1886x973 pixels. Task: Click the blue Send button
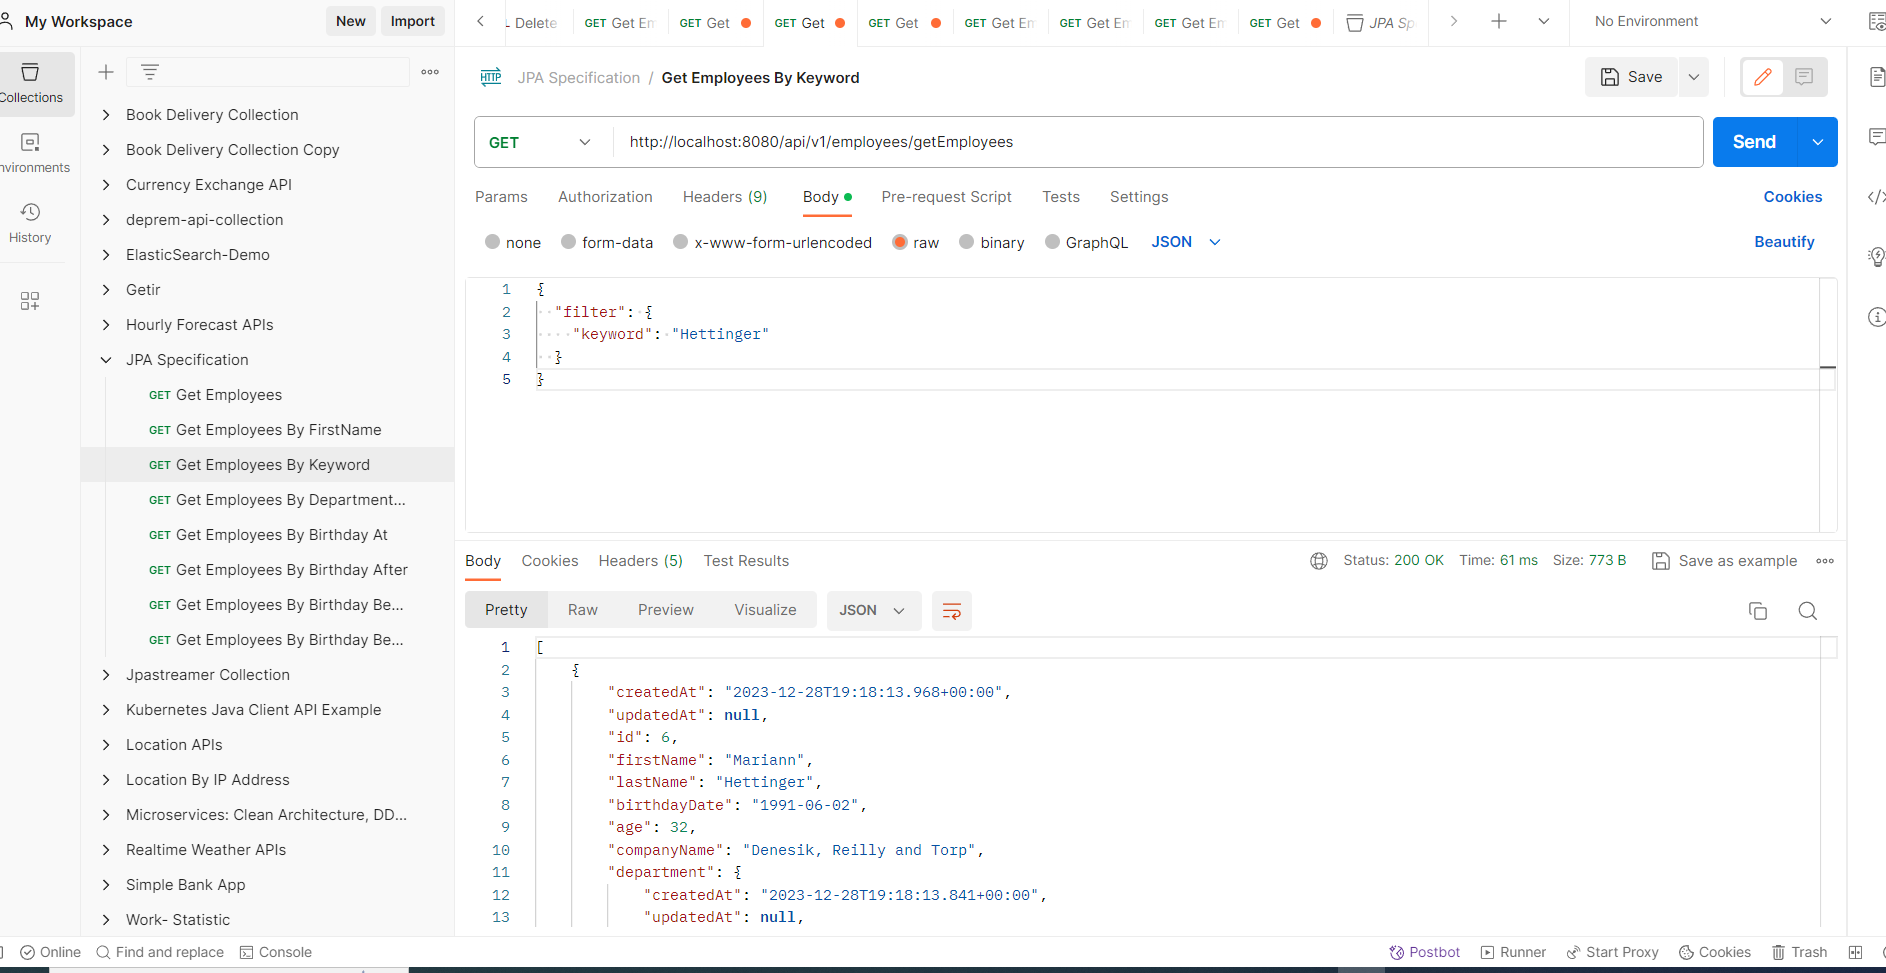(1755, 142)
